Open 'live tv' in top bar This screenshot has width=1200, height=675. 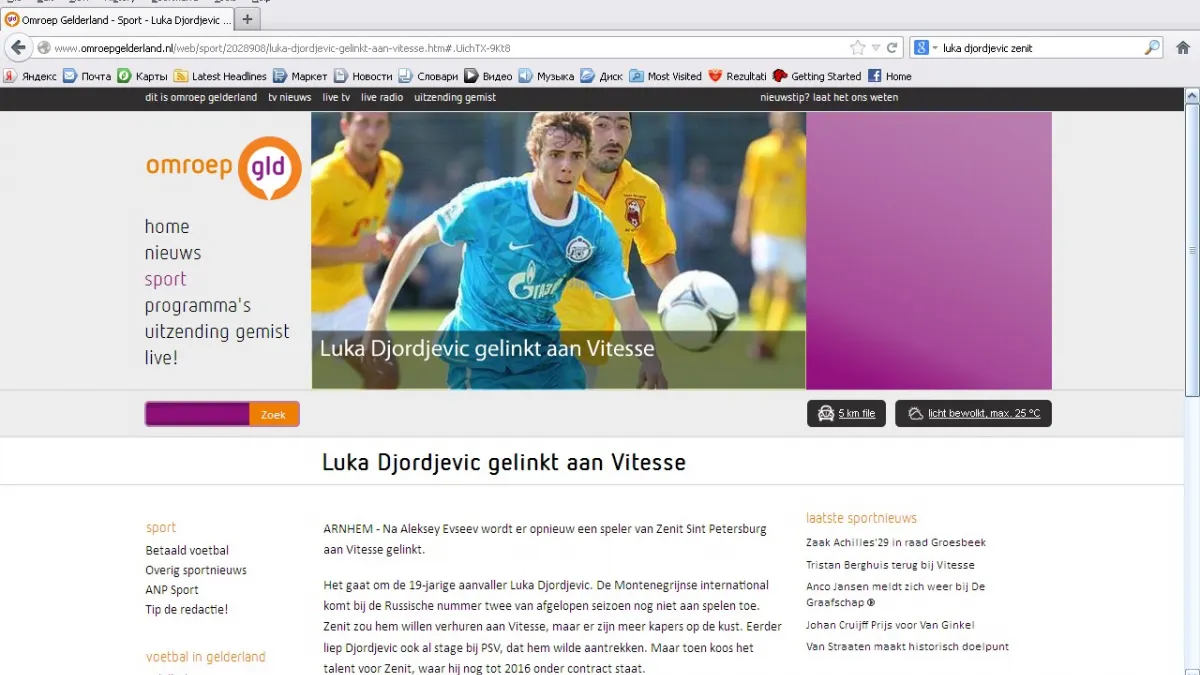coord(336,98)
